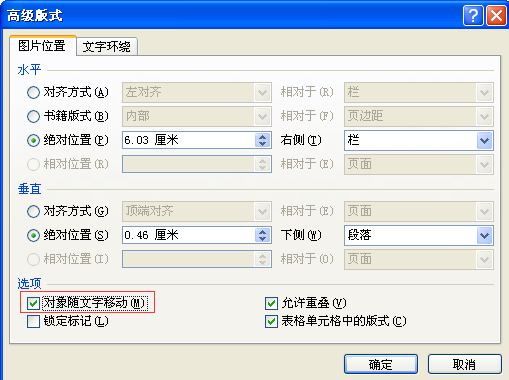The width and height of the screenshot is (509, 380).
Task: Select vertical 绝对位置(S) radio button
Action: click(33, 235)
